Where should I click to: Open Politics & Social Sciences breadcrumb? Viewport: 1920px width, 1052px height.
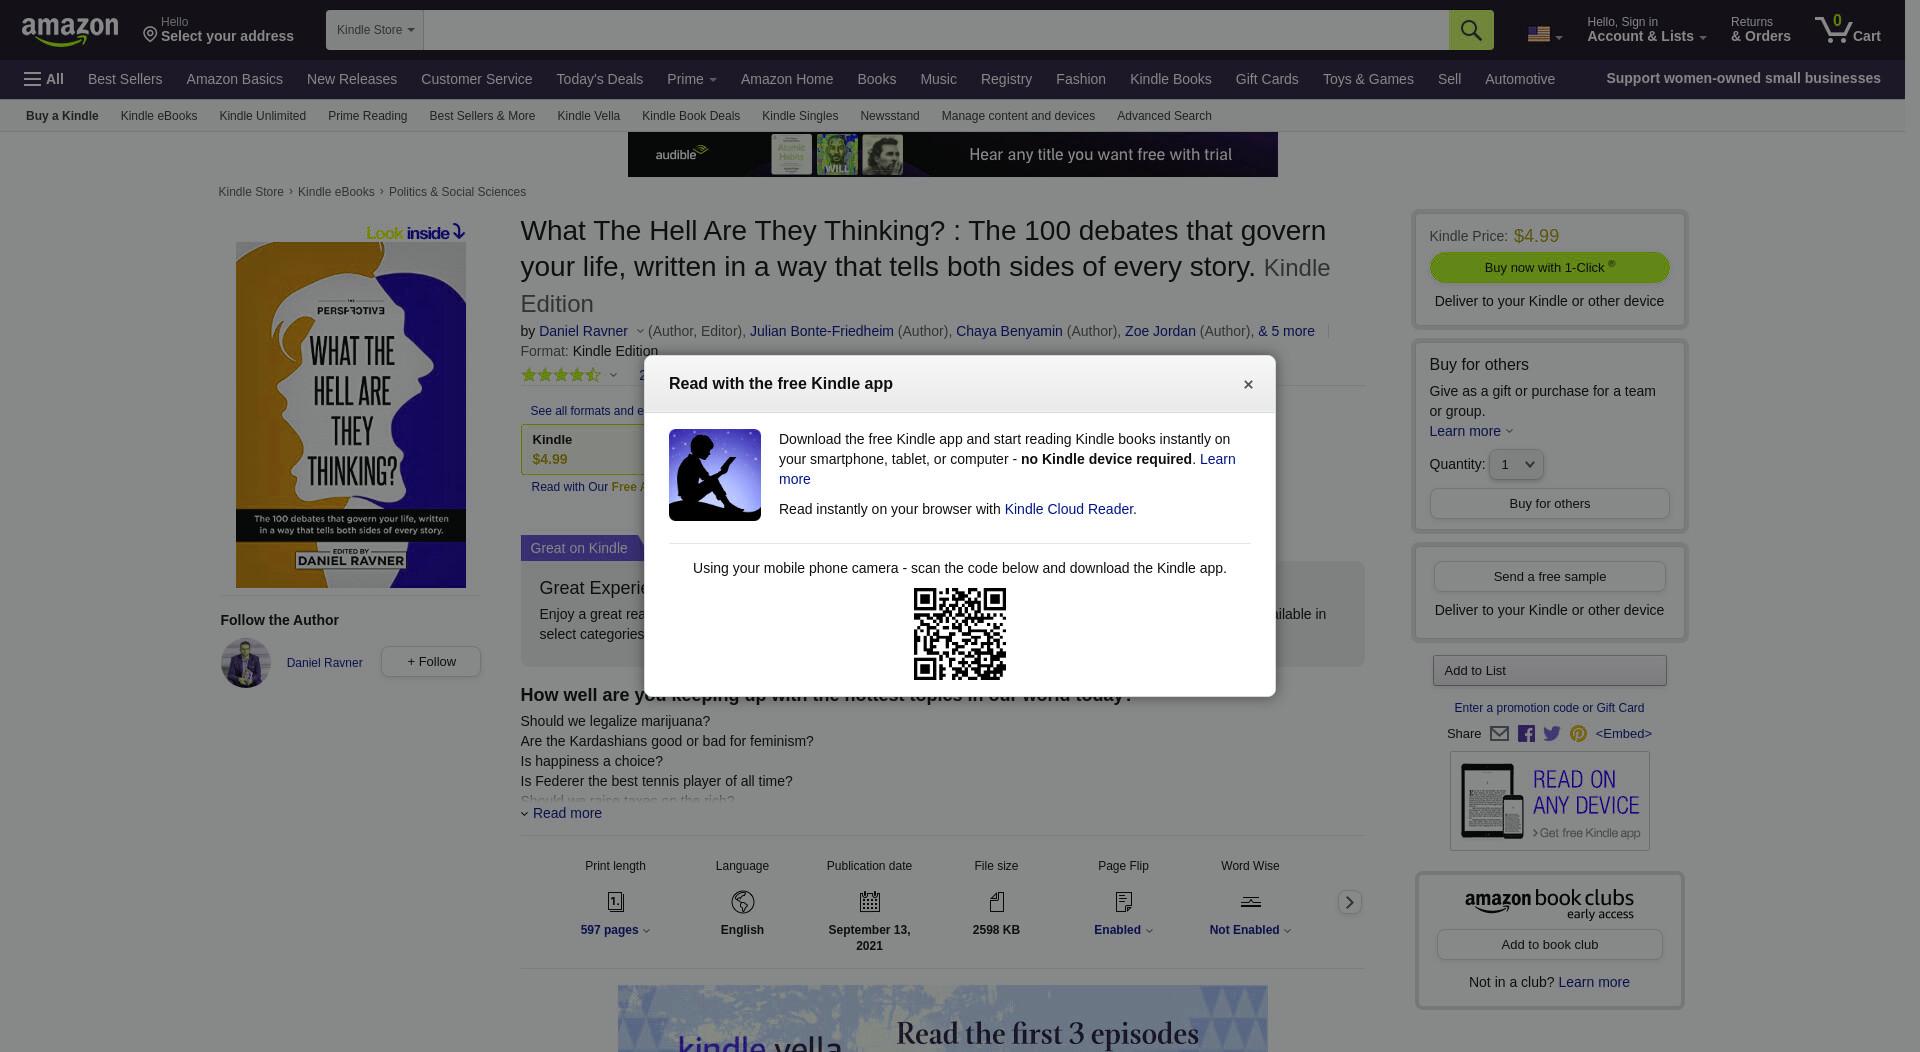pyautogui.click(x=457, y=192)
